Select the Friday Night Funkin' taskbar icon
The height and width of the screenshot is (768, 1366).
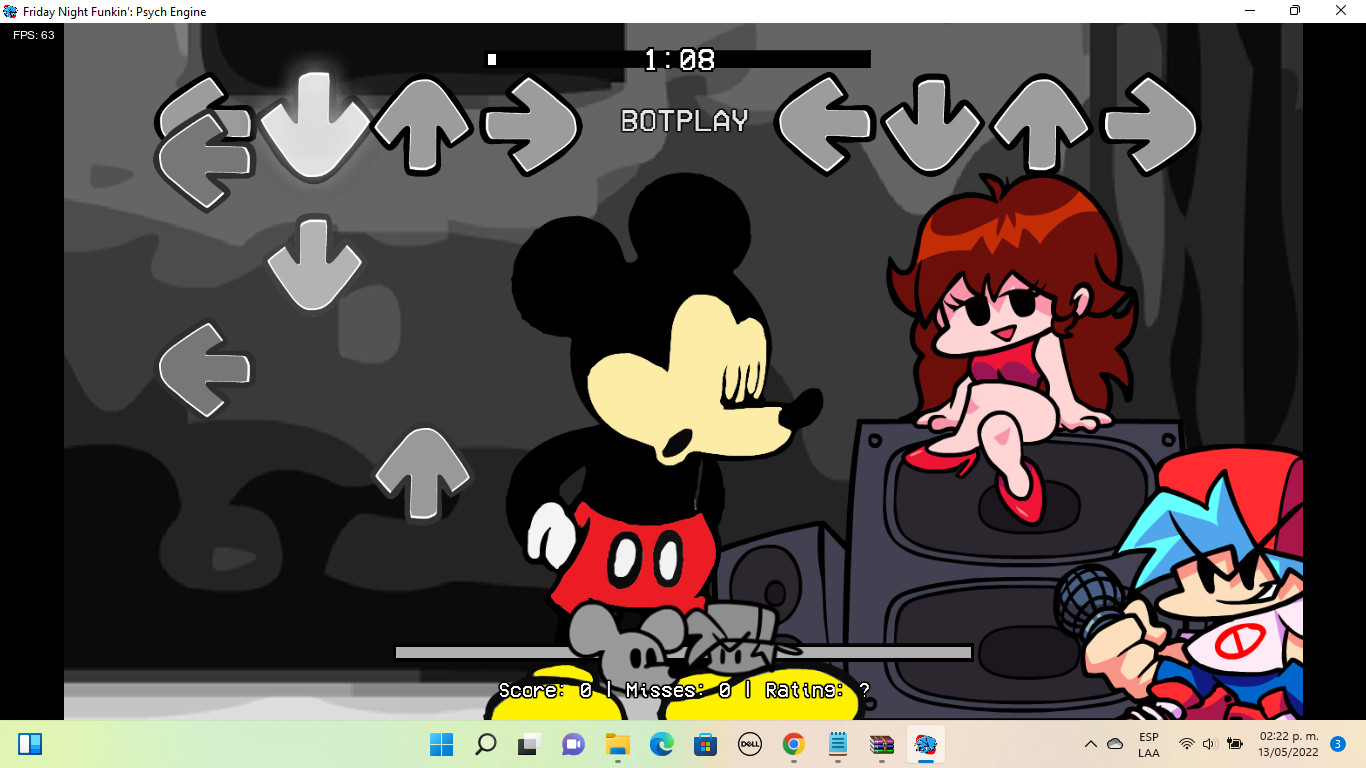tap(925, 744)
